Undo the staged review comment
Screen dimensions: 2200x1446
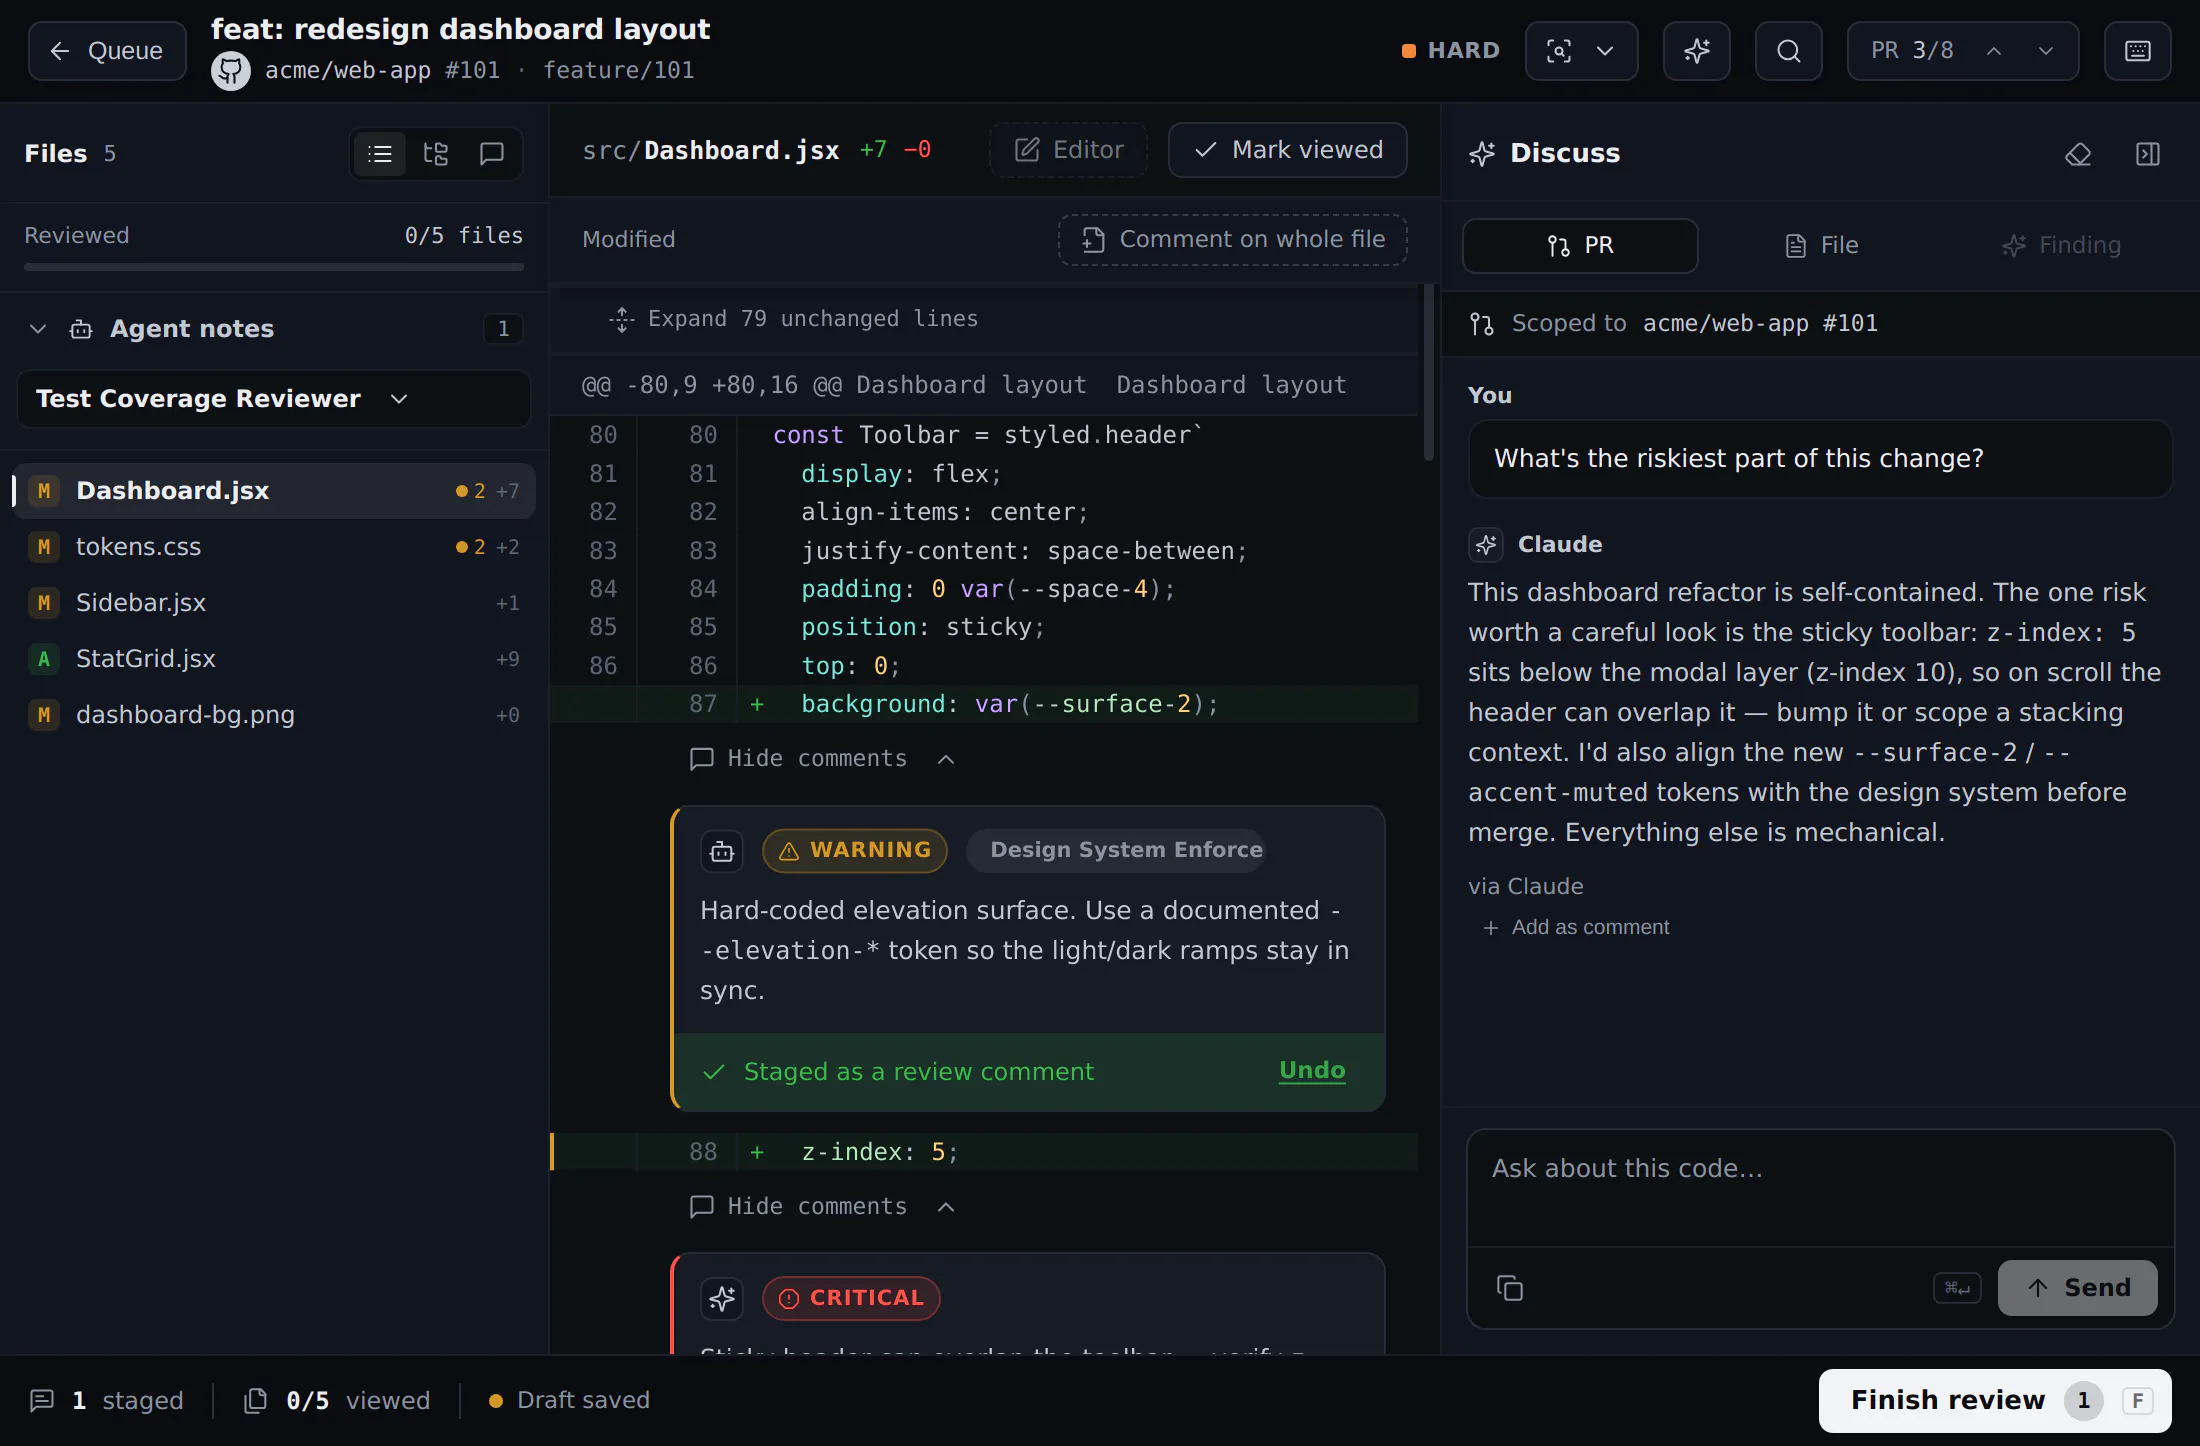pos(1312,1071)
